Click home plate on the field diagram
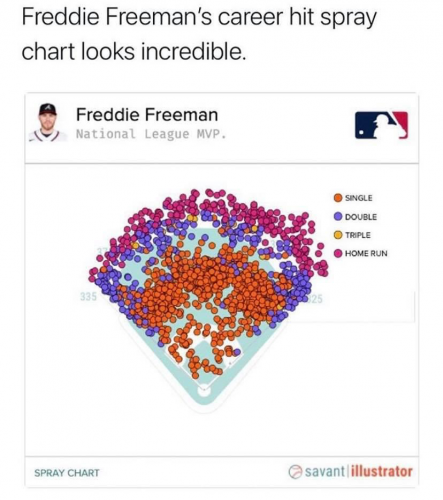The image size is (443, 500). tap(204, 390)
